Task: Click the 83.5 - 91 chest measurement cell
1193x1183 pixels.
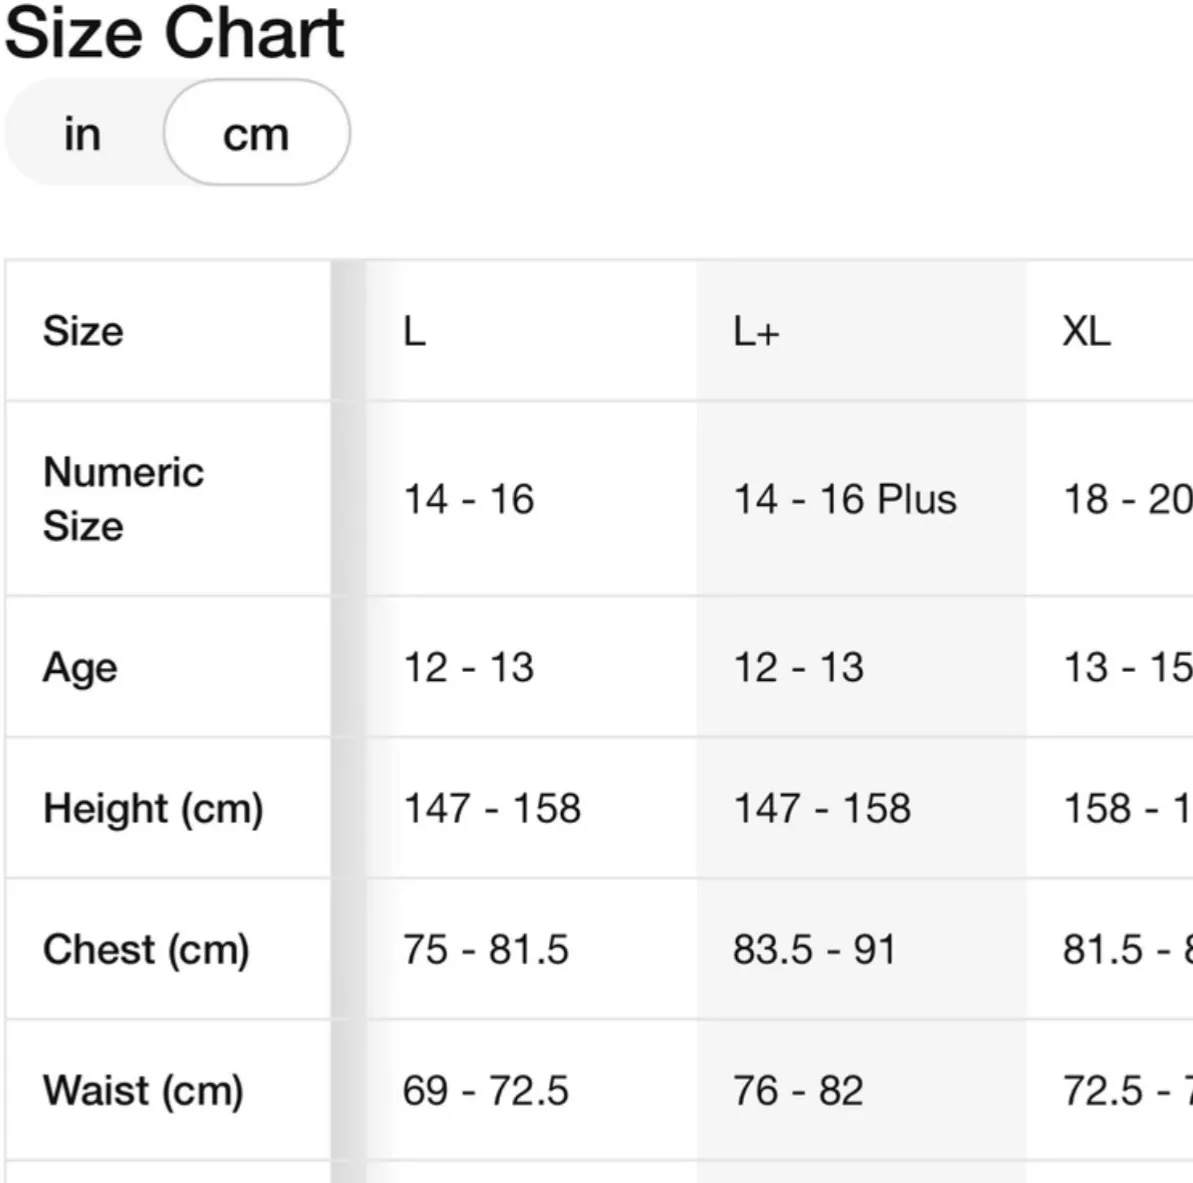Action: [814, 949]
